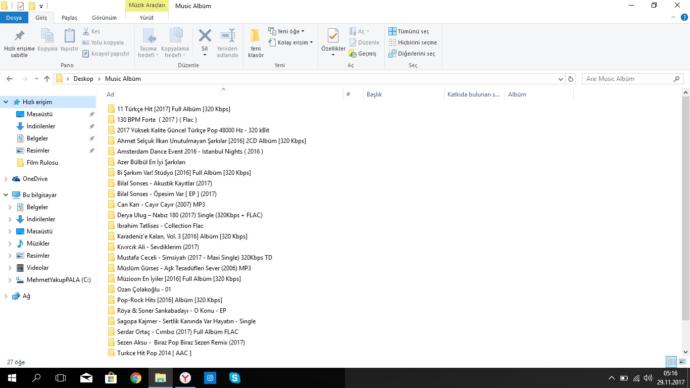This screenshot has height=388, width=690.
Task: Select the Müzik Araçları contextual tab
Action: (x=147, y=5)
